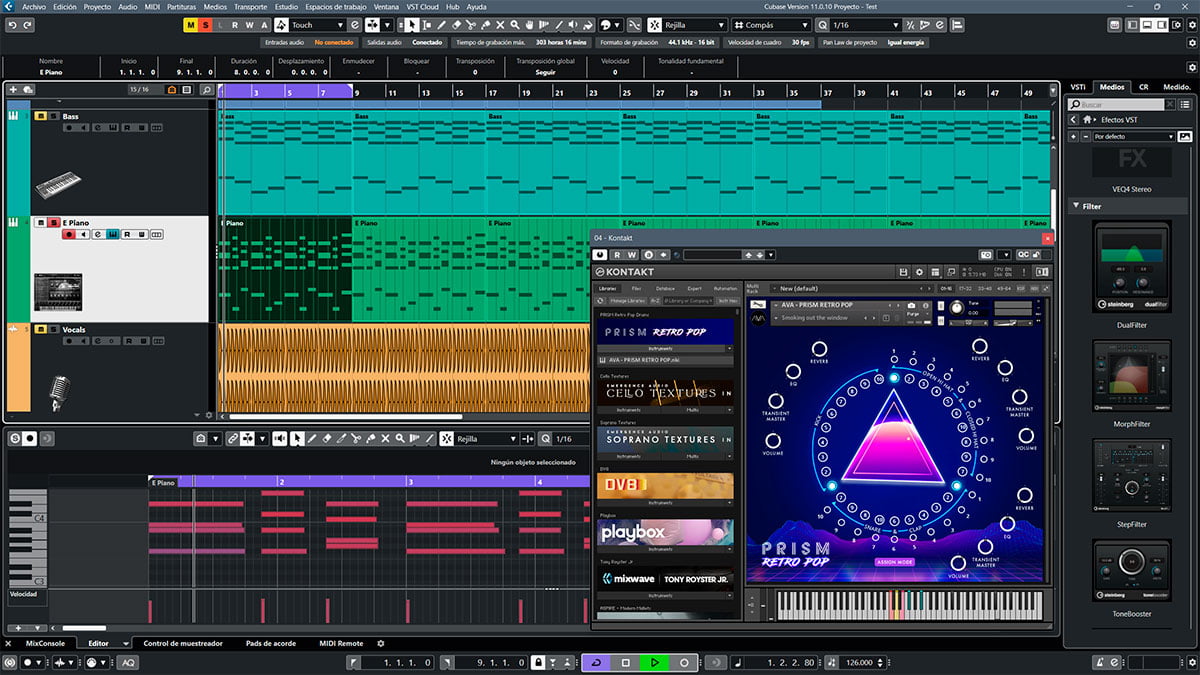Select the DualFilter effect thumbnail

(1132, 265)
